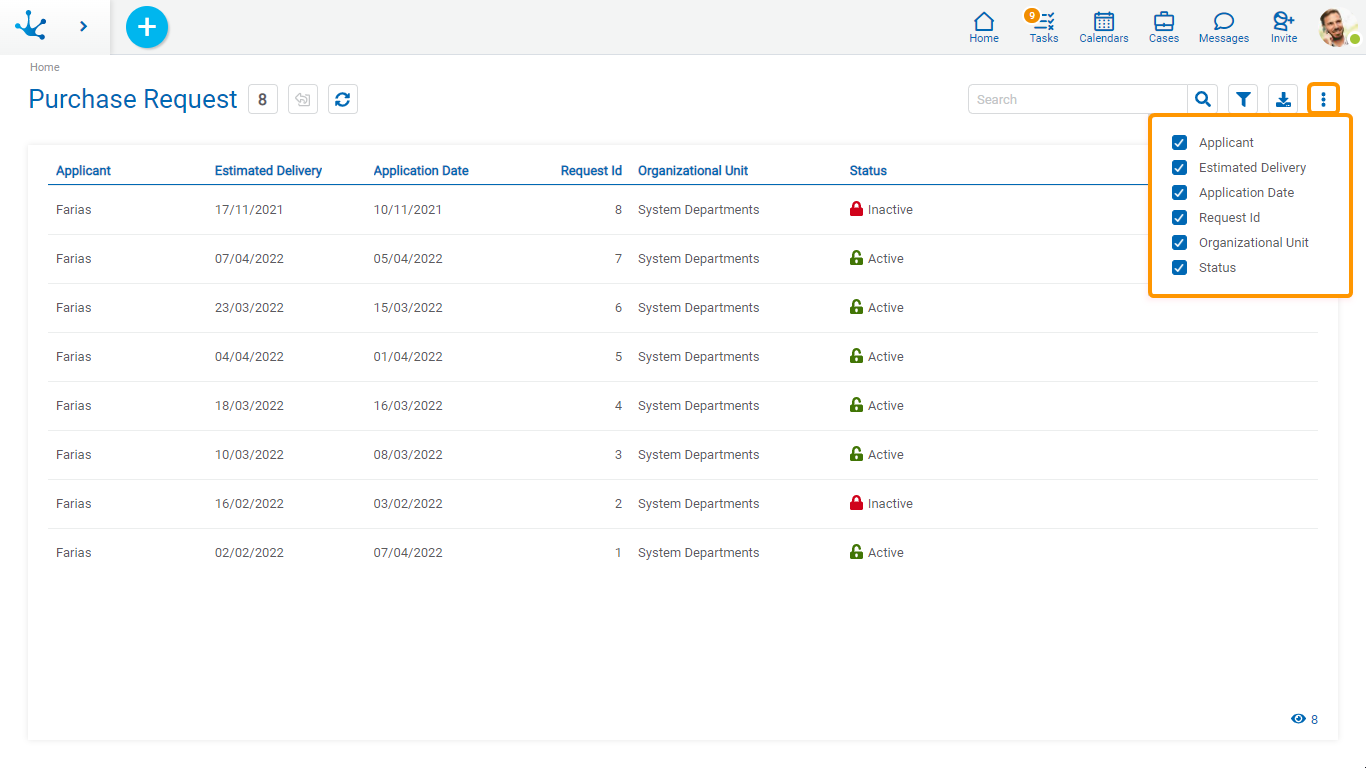Click Farias in request 3 row
Screen dimensions: 1366x768
(74, 455)
